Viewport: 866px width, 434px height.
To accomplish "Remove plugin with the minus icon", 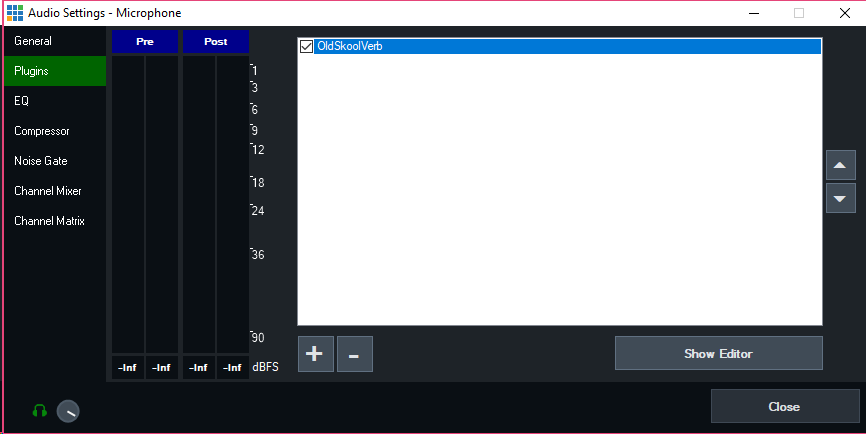I will pos(355,354).
